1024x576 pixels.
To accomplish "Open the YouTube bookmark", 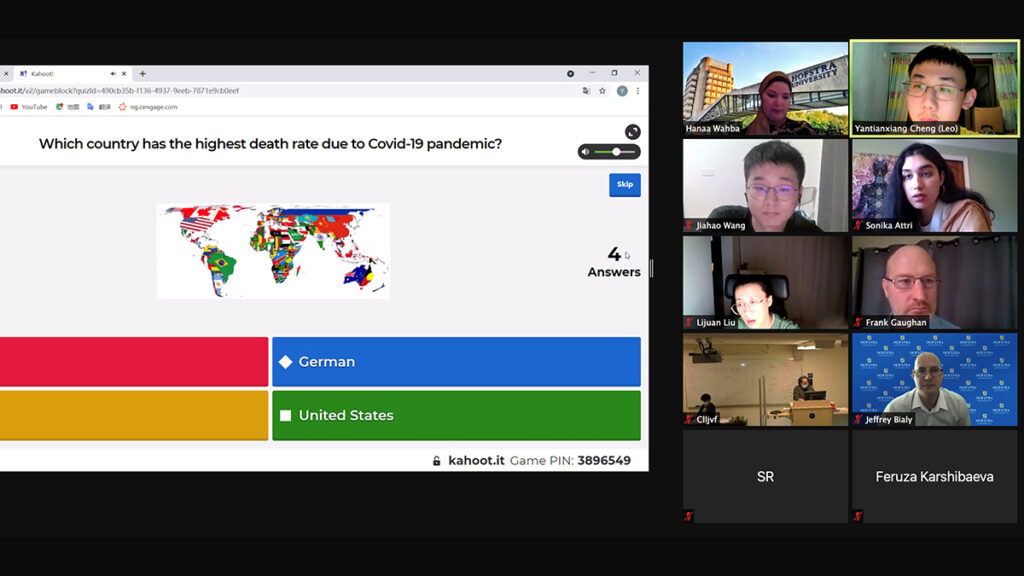I will click(x=29, y=107).
